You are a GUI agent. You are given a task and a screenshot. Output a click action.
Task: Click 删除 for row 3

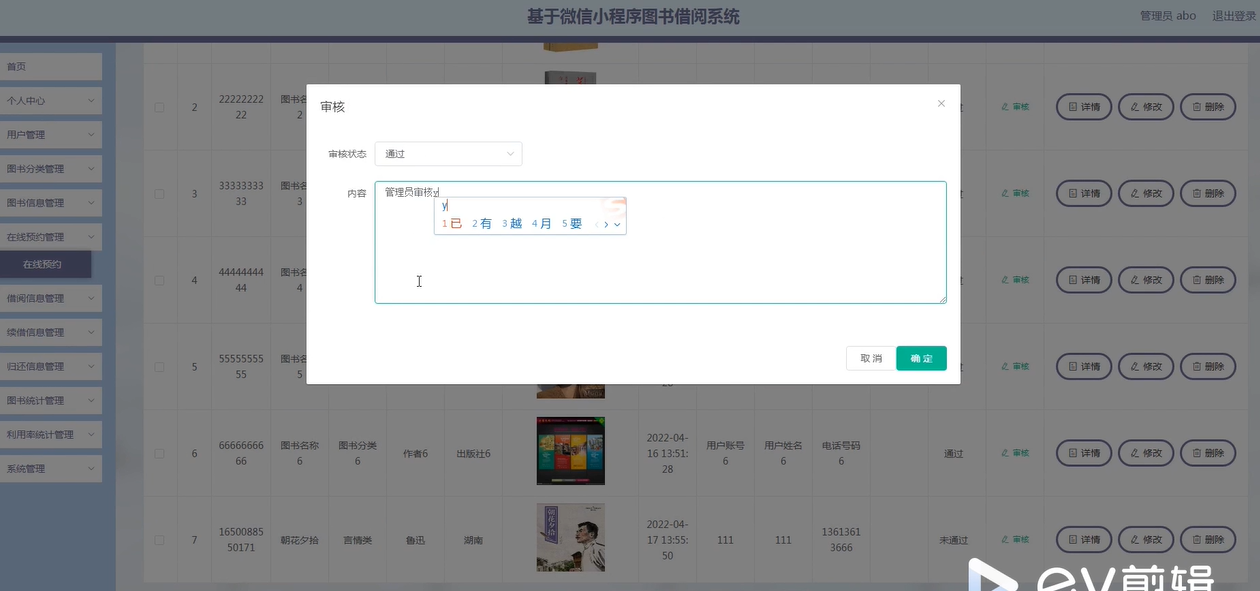[1208, 193]
